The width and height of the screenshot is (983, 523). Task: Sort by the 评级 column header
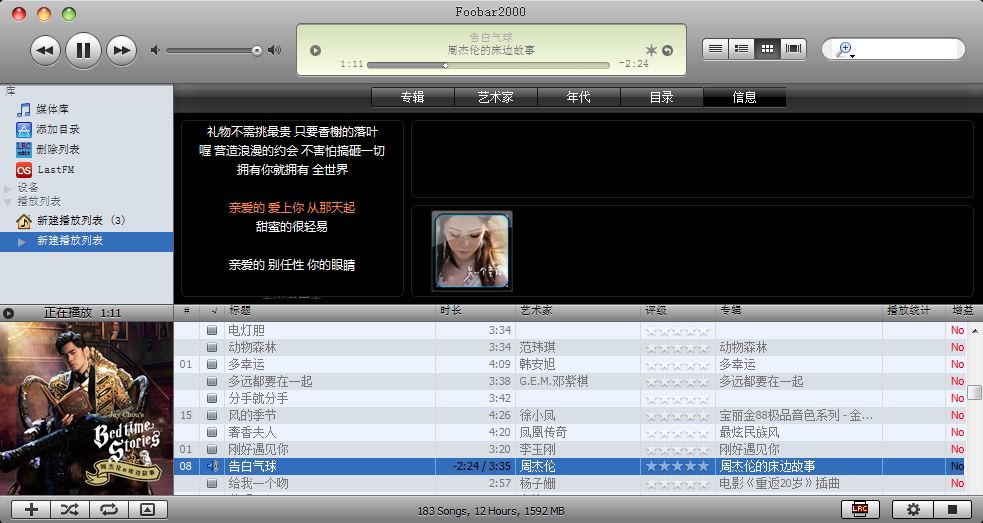click(x=678, y=311)
